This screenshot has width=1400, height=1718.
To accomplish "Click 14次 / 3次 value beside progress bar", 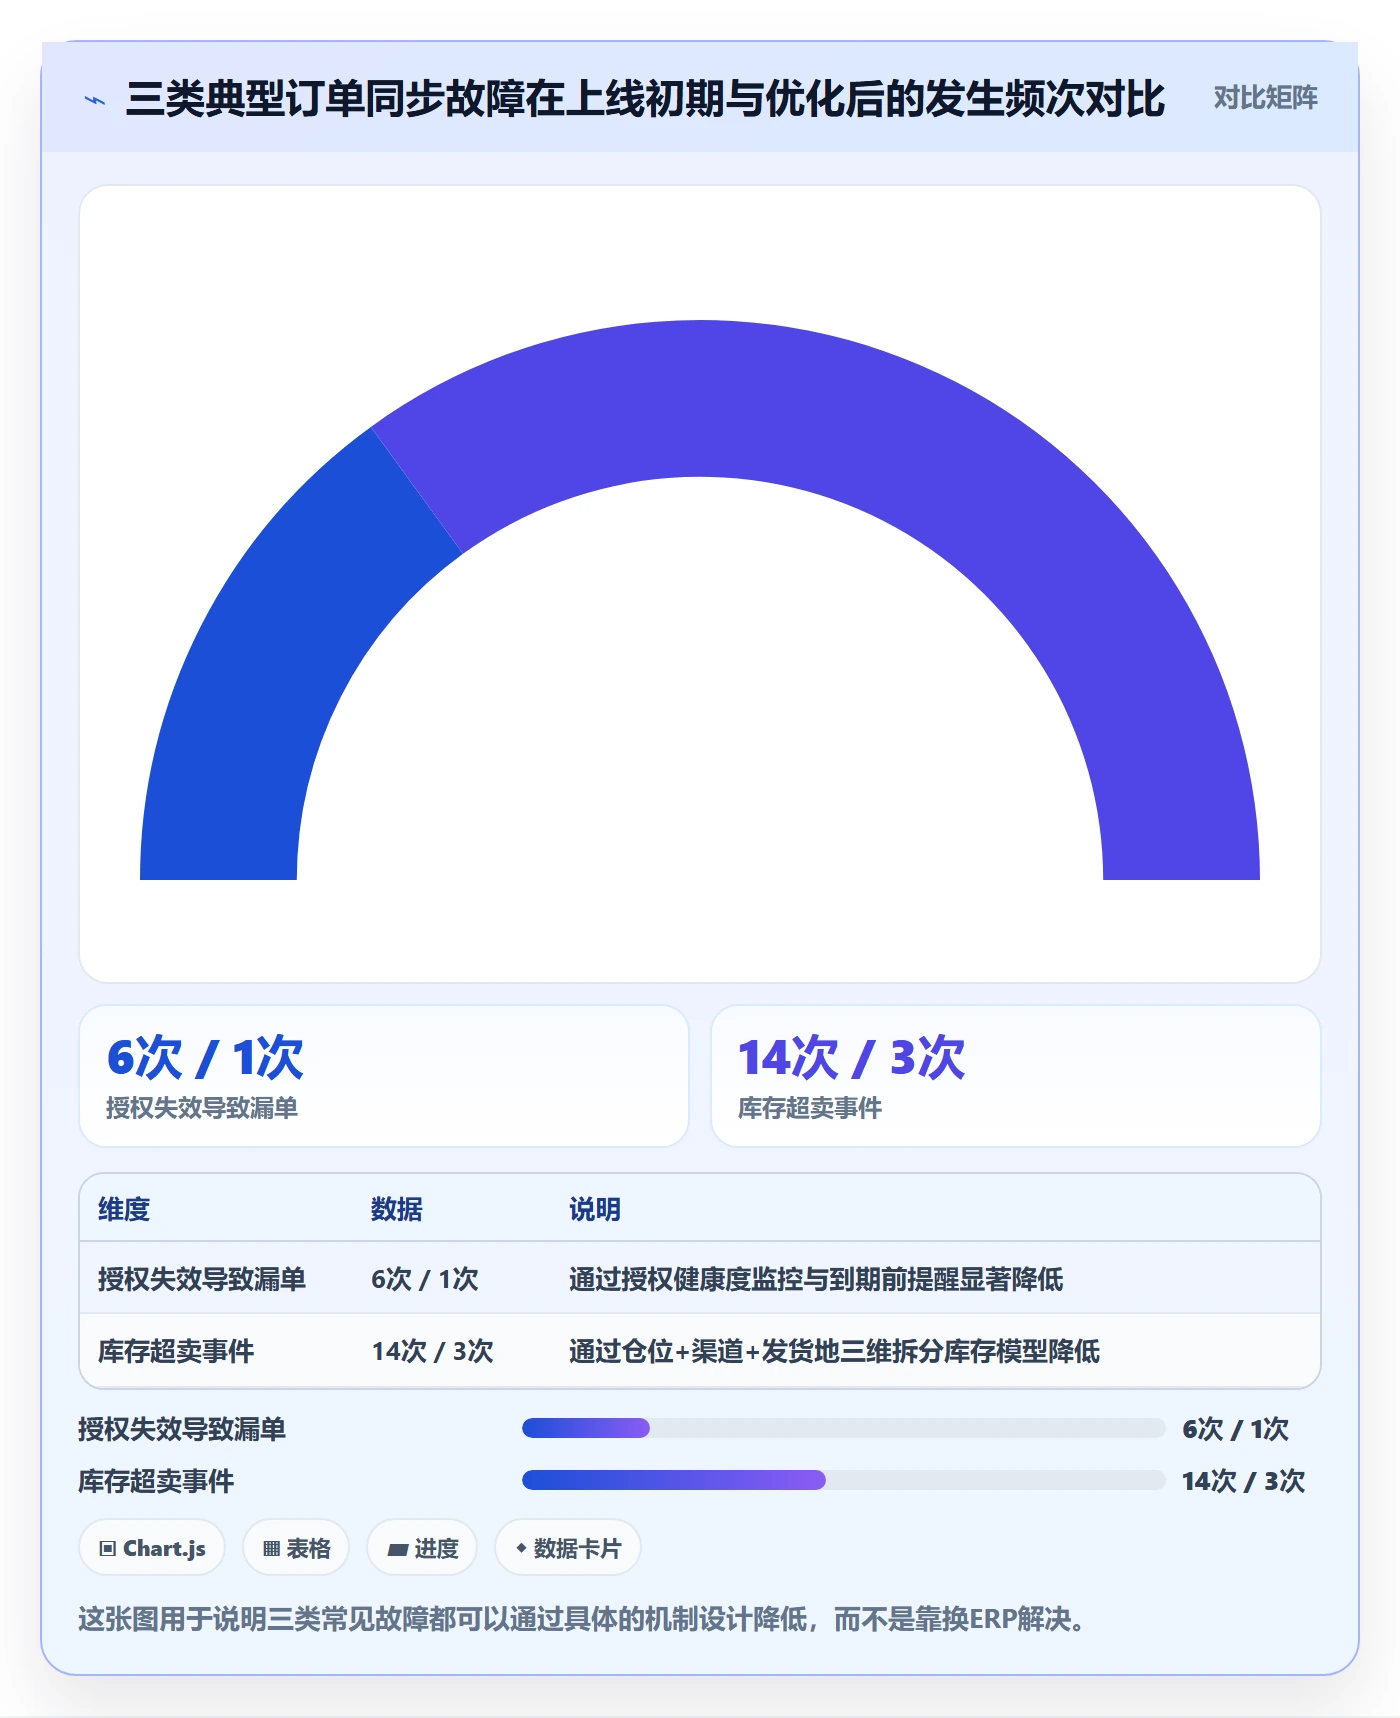I will (1243, 1481).
